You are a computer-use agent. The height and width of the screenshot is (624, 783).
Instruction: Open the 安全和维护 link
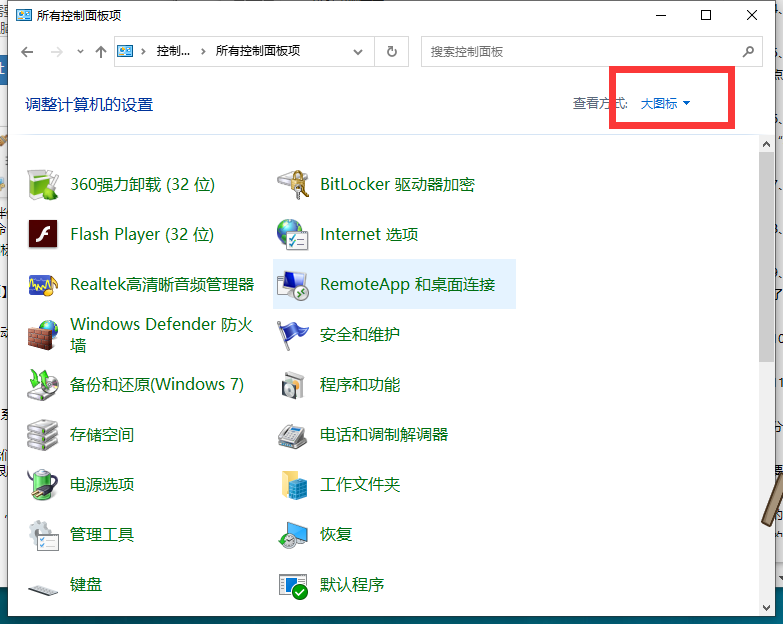[x=360, y=334]
